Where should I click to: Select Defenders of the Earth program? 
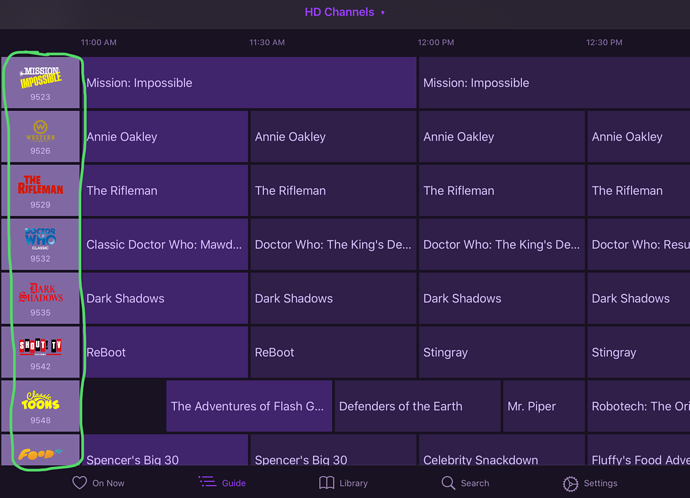pos(418,406)
